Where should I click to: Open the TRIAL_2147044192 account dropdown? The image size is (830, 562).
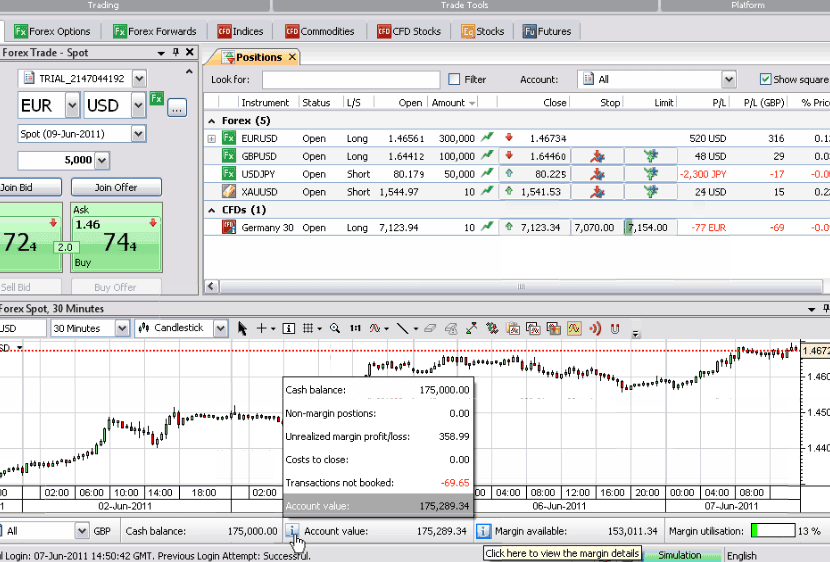tap(139, 79)
